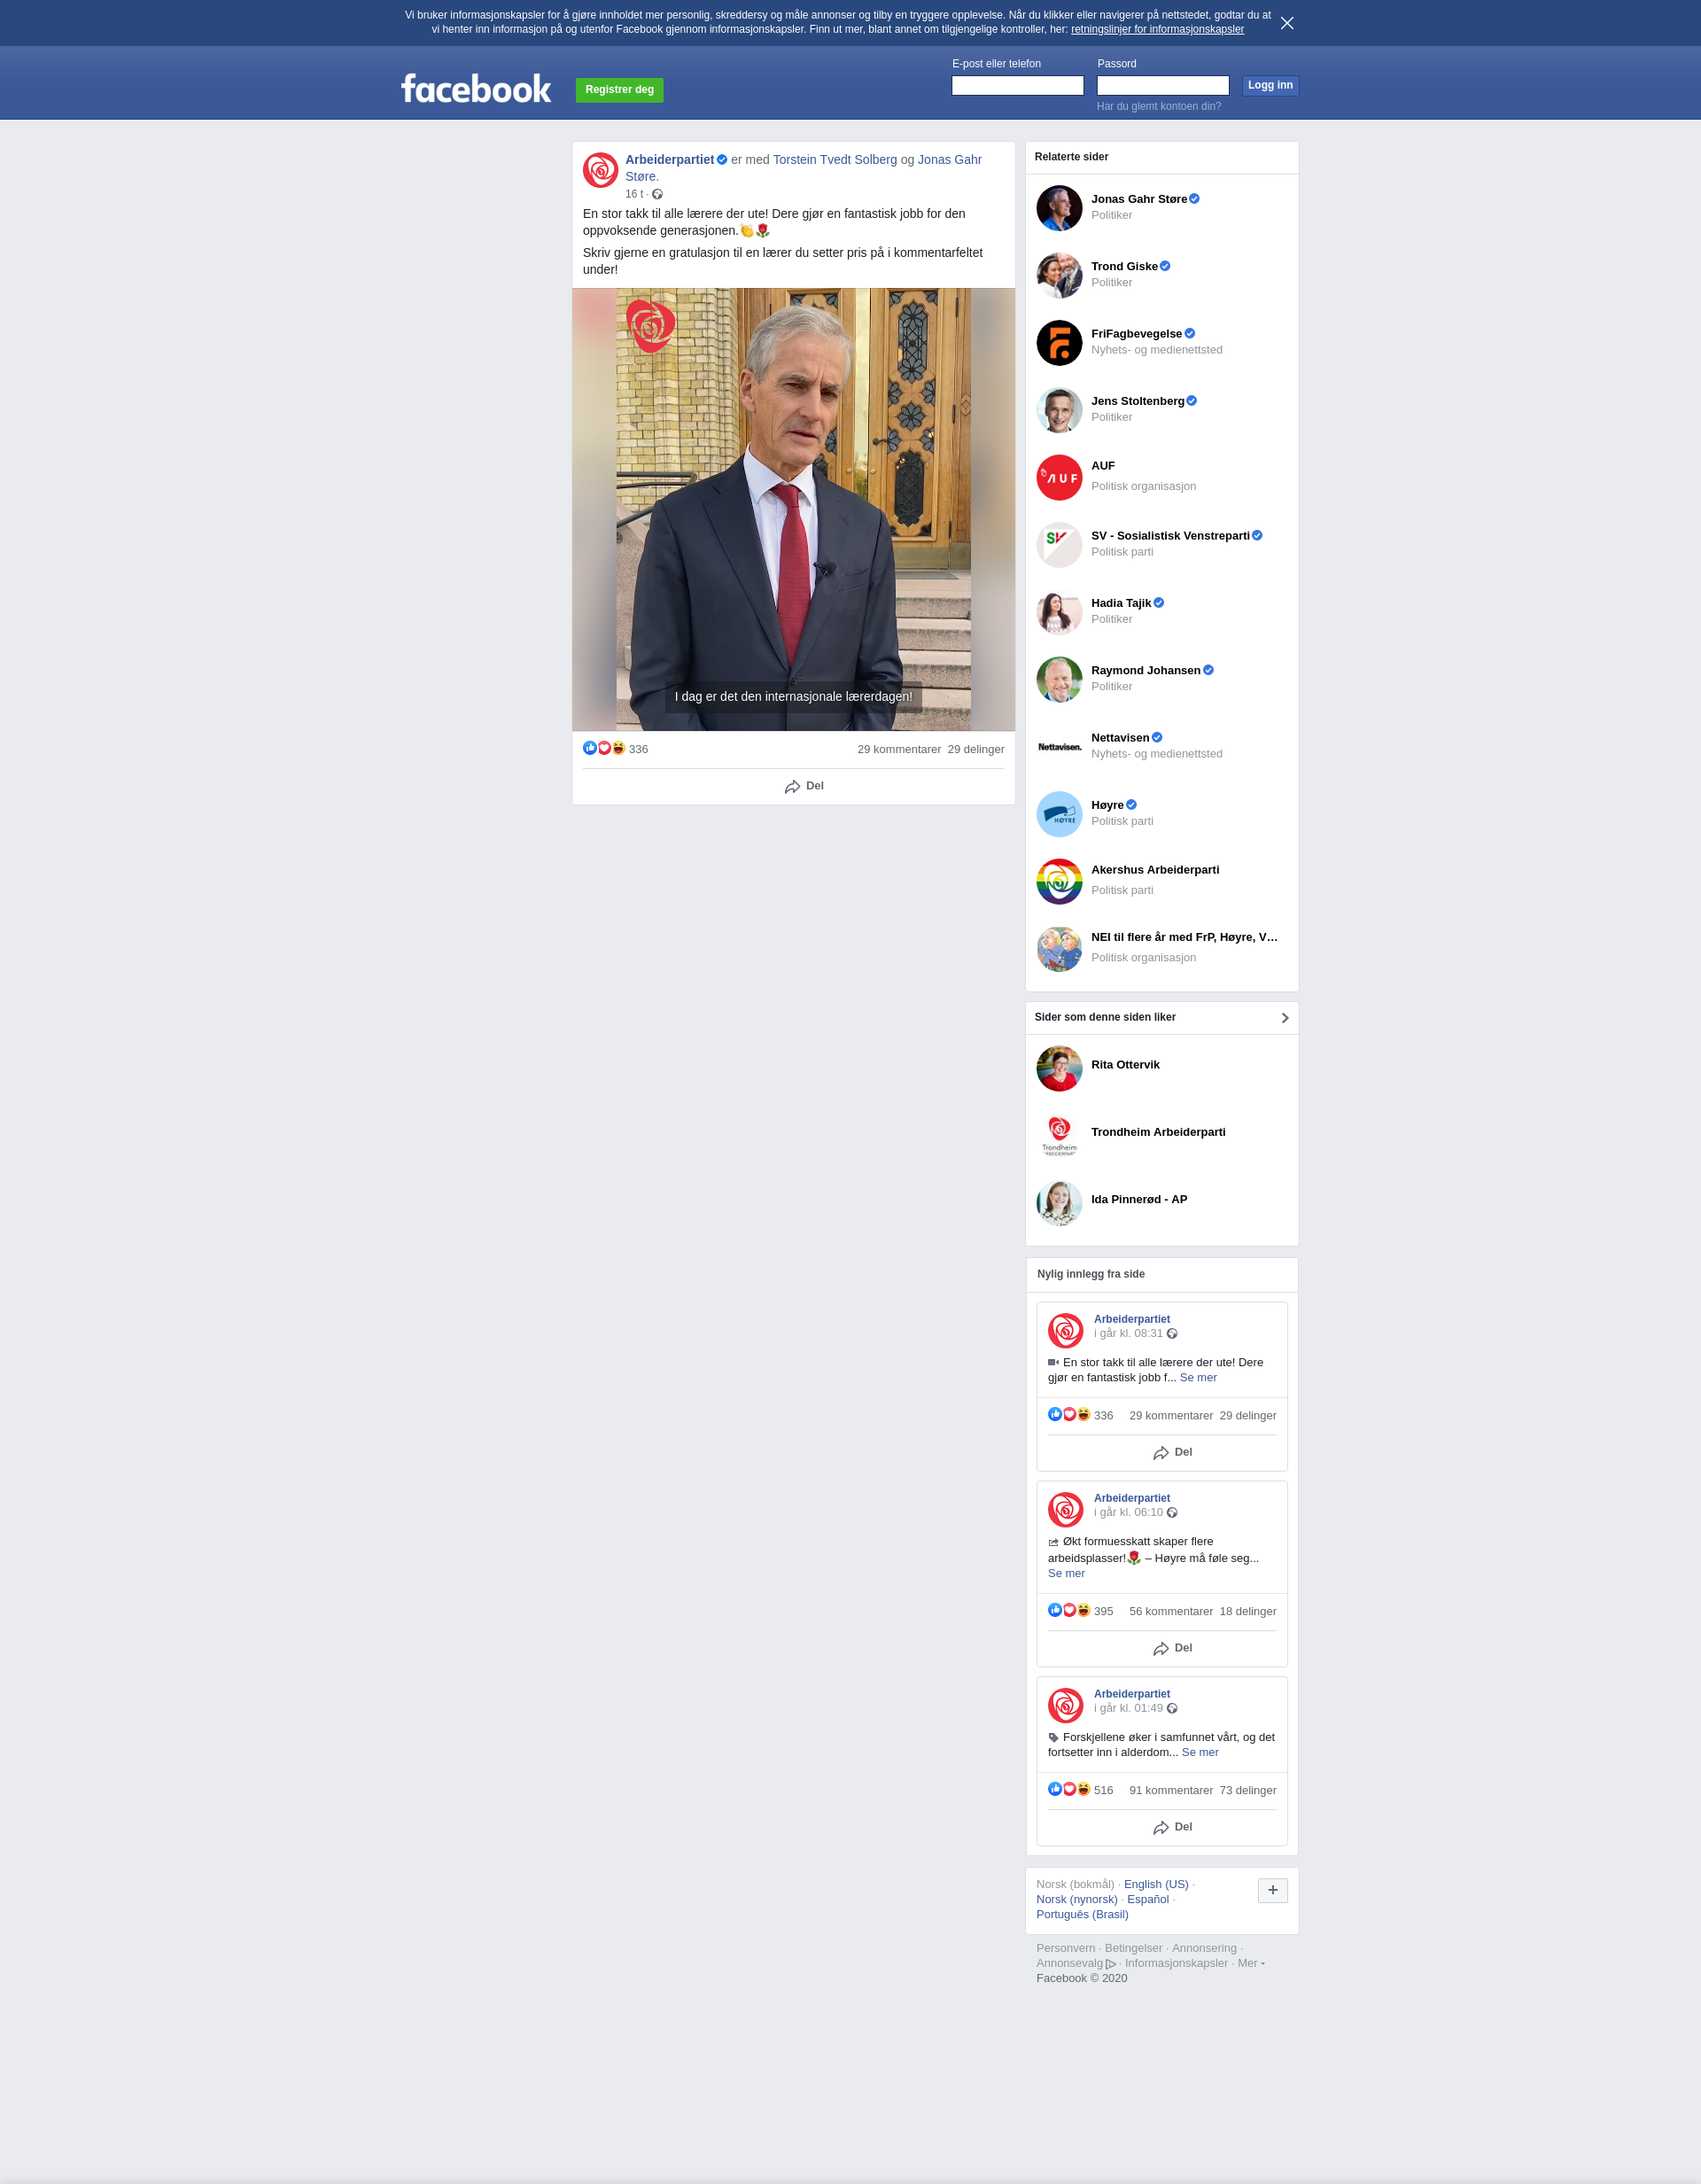
Task: Close the cookie notice banner
Action: [x=1287, y=23]
